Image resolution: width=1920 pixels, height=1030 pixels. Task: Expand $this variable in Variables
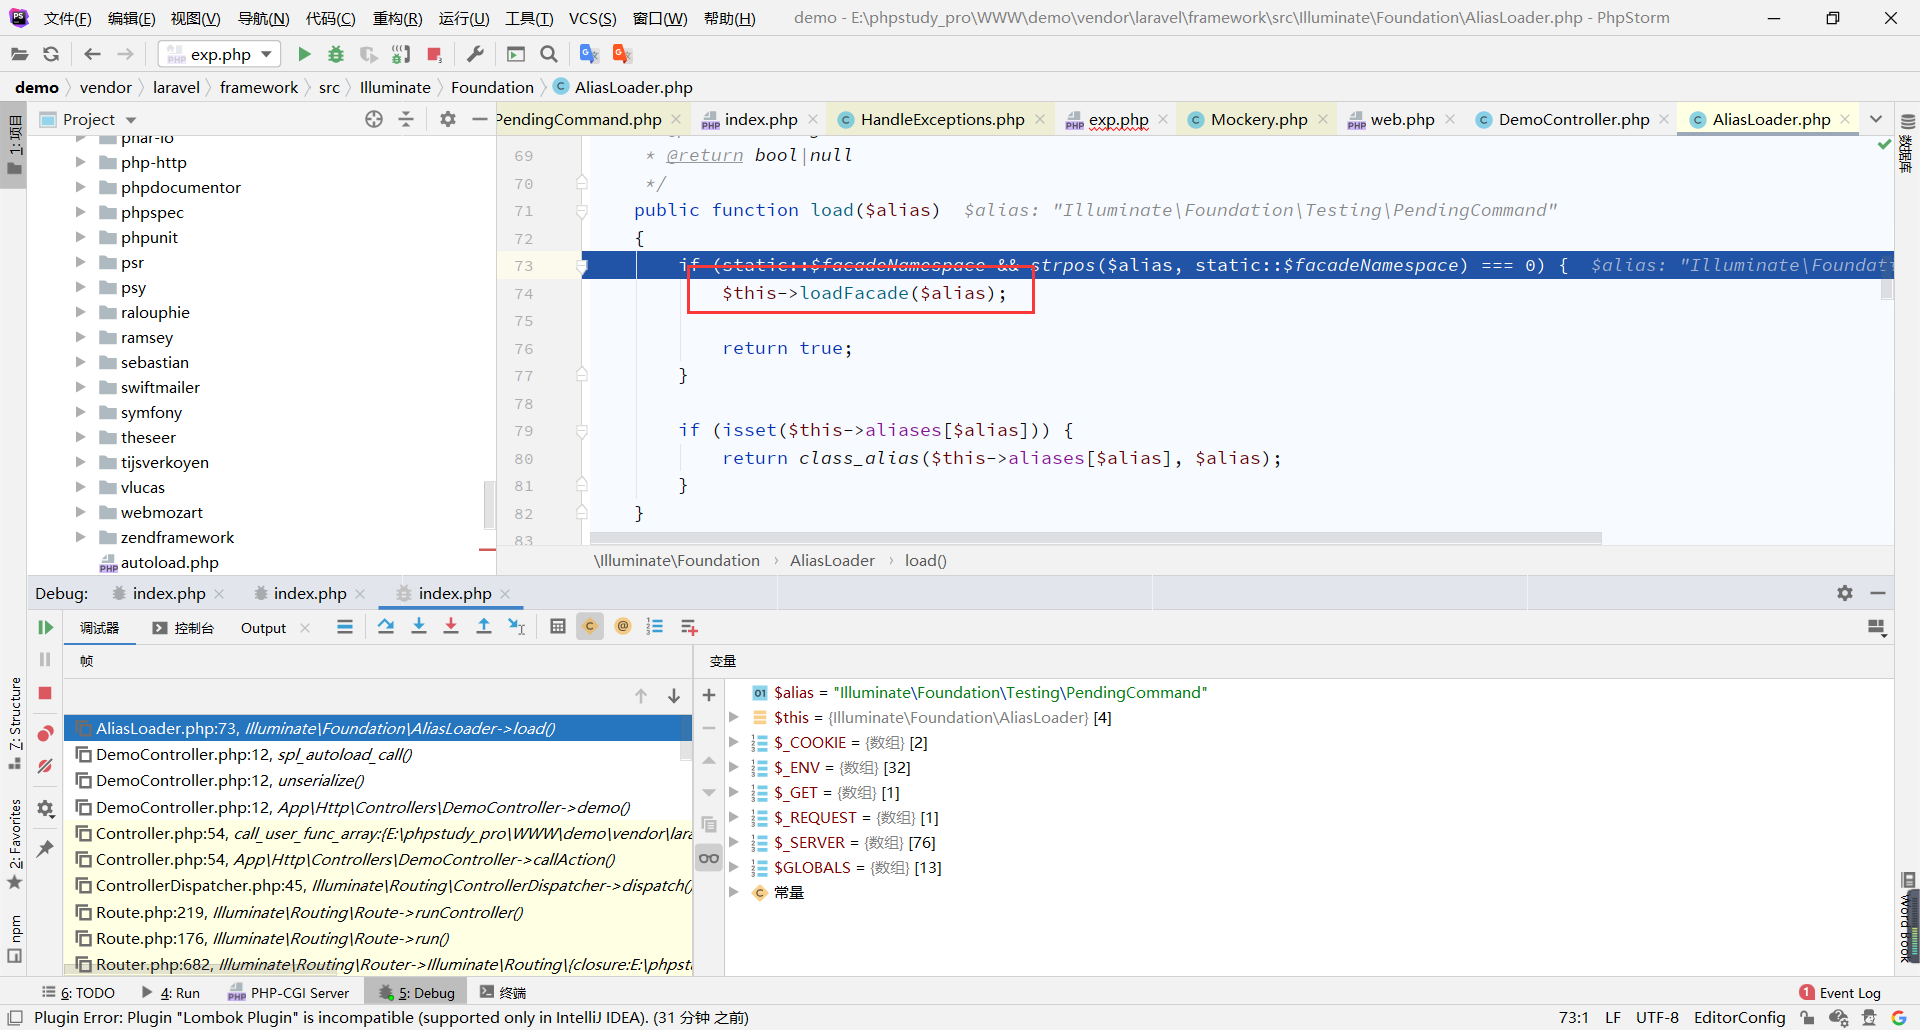click(733, 717)
